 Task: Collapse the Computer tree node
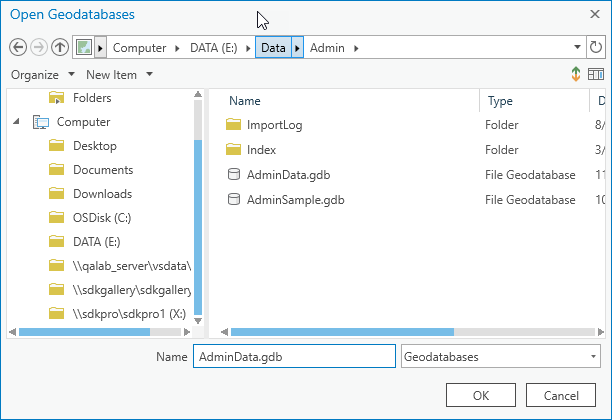[16, 122]
